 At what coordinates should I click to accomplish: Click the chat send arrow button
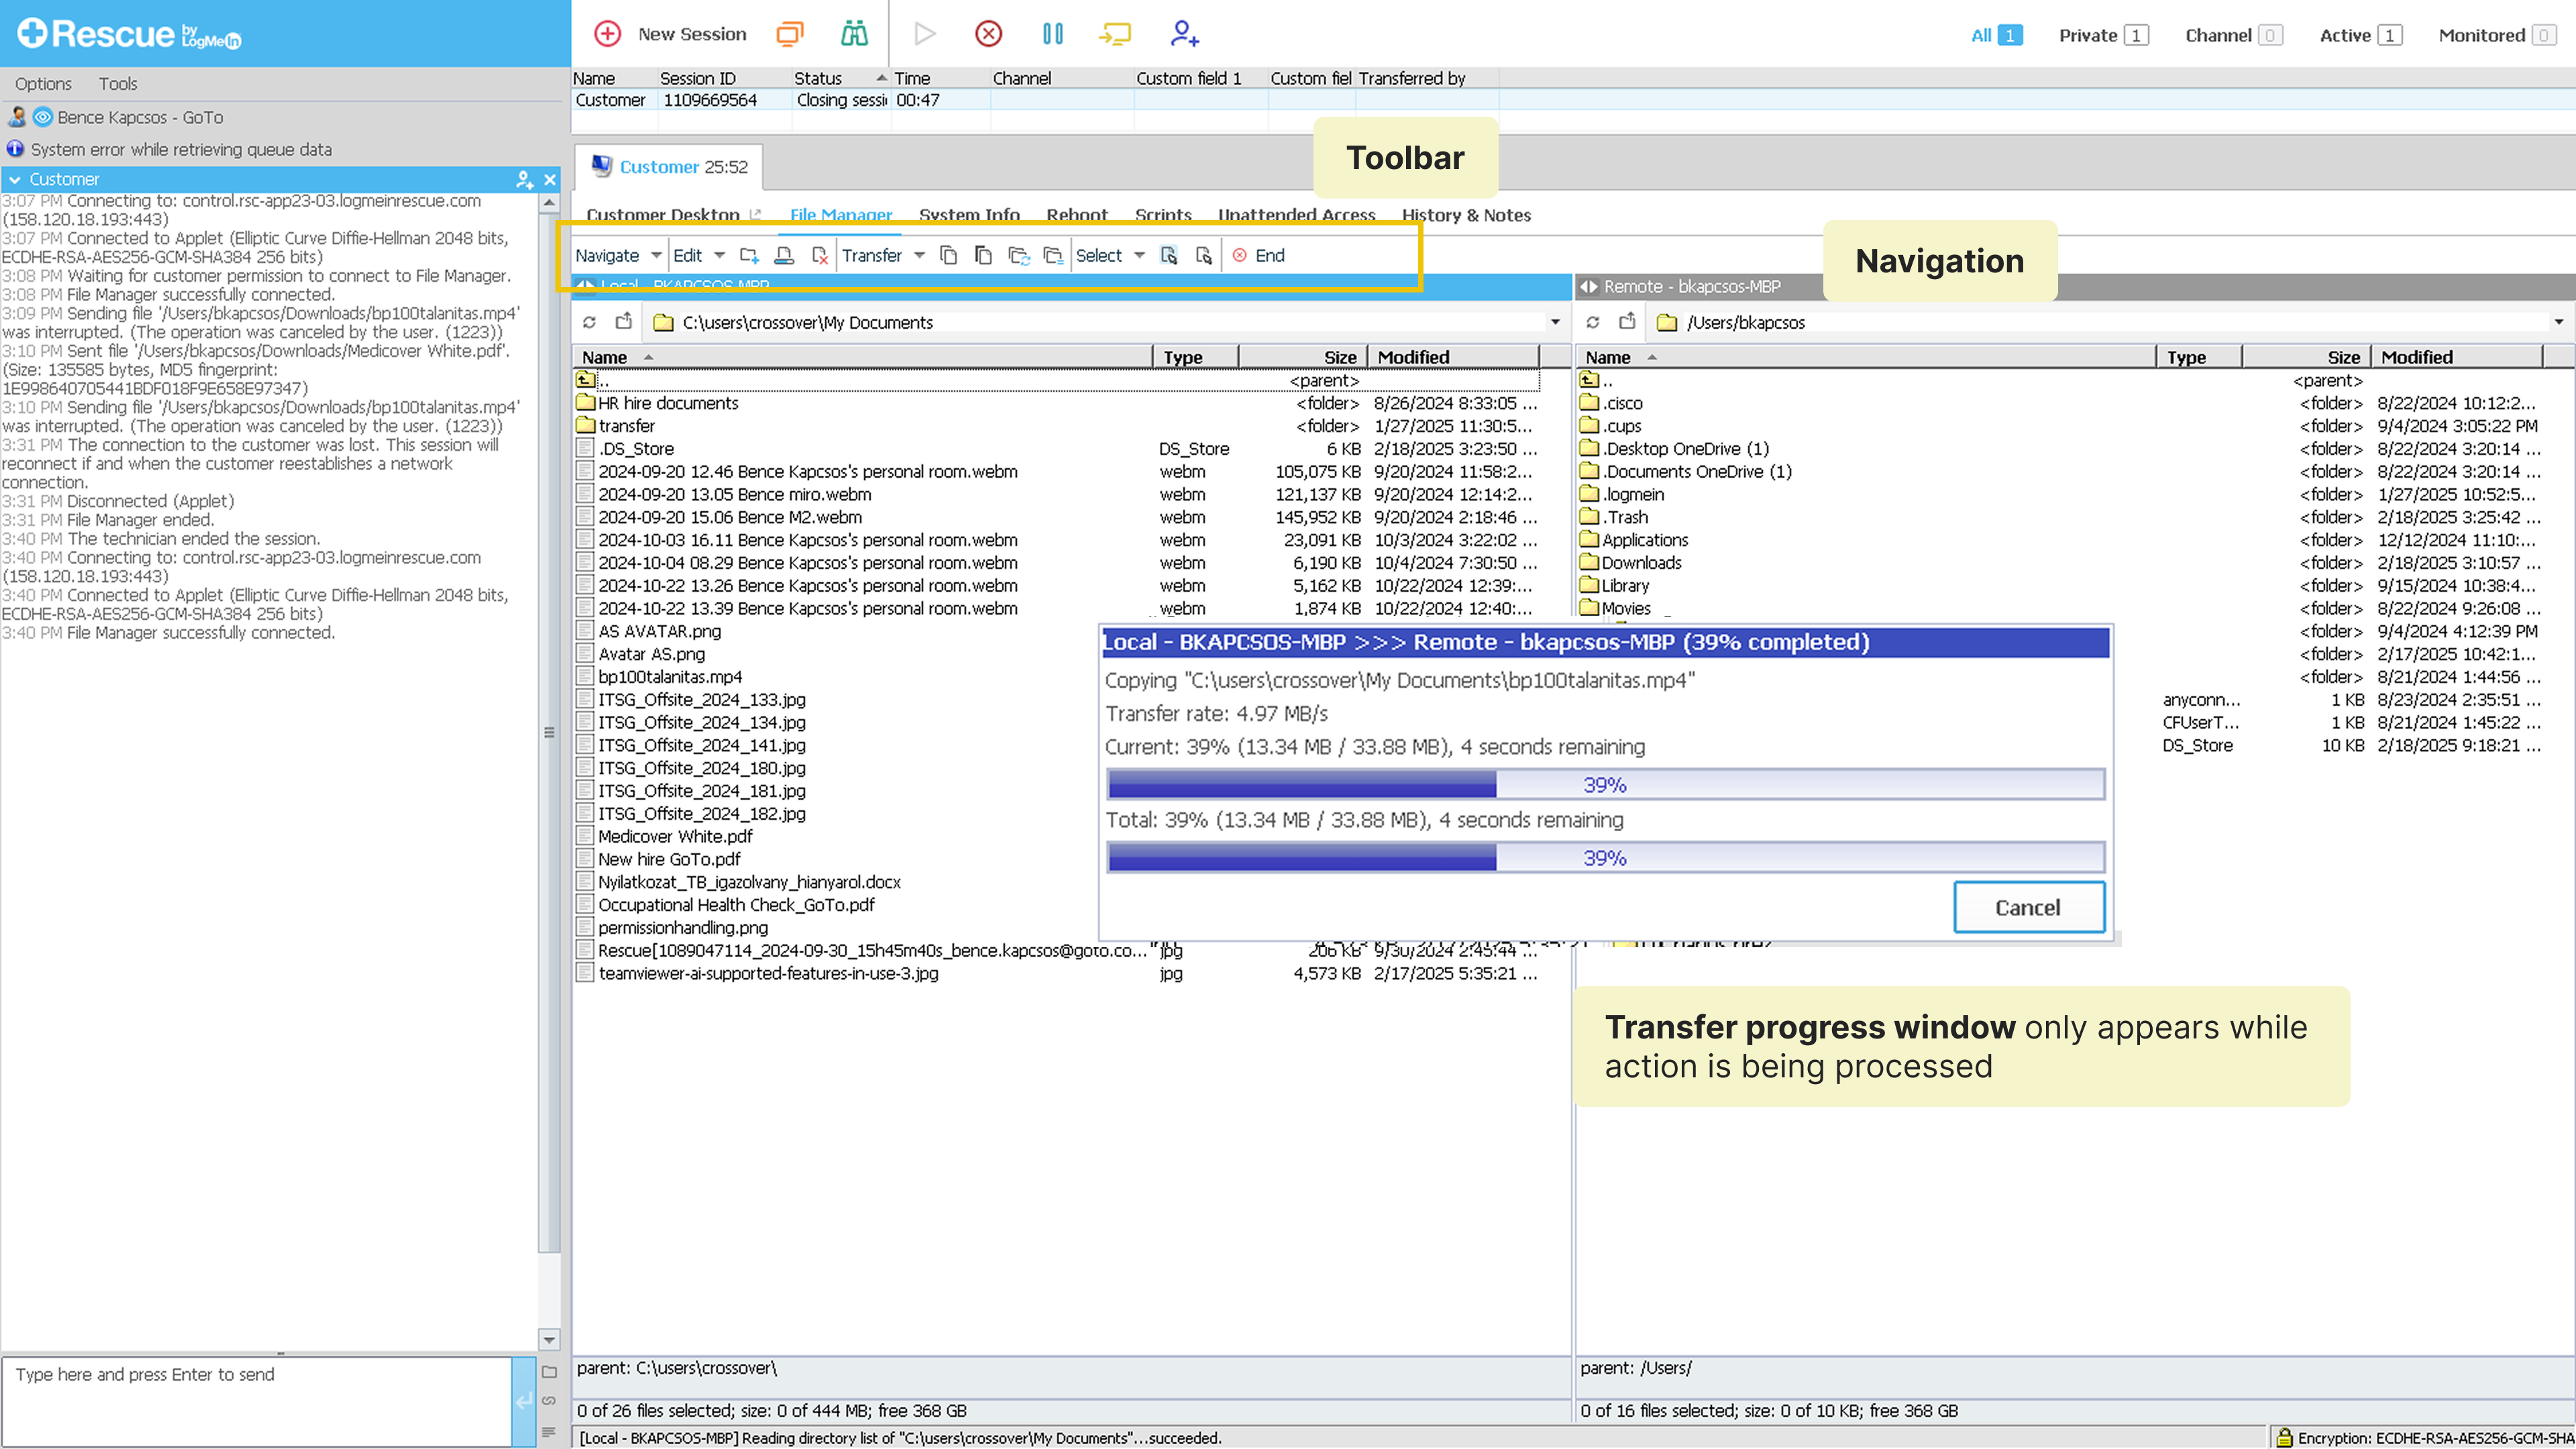click(524, 1401)
